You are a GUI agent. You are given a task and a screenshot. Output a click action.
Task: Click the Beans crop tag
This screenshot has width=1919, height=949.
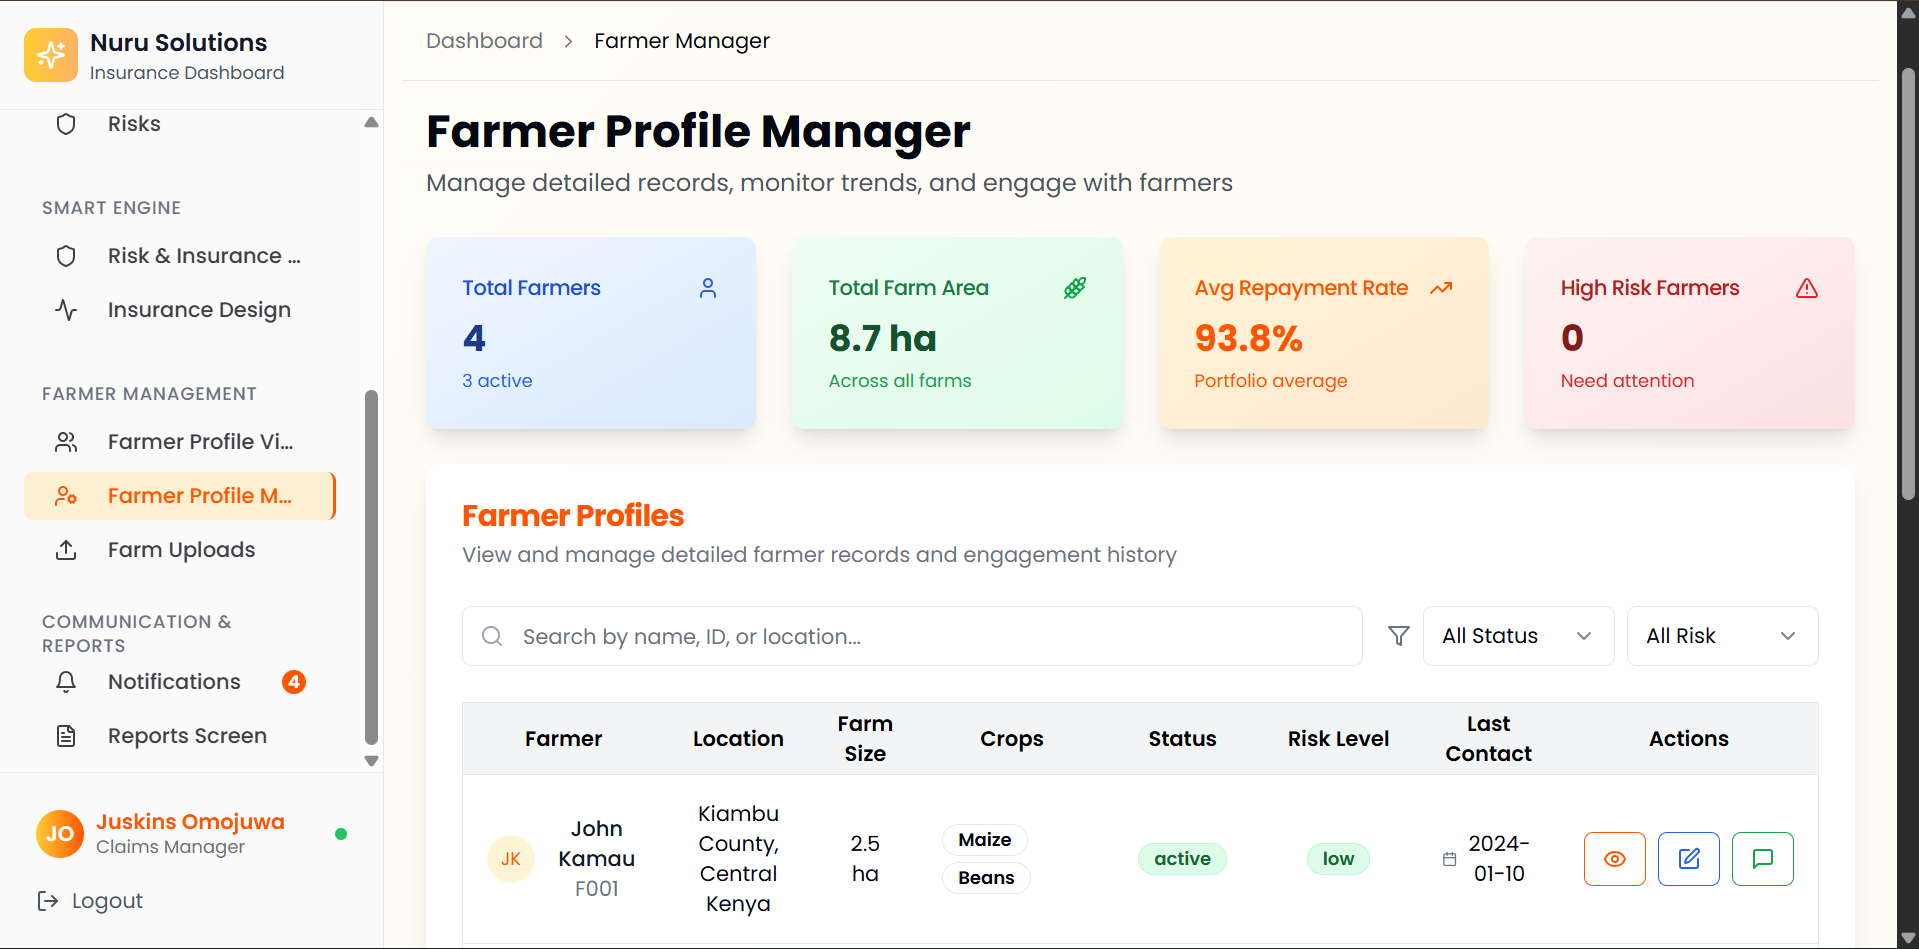(986, 878)
